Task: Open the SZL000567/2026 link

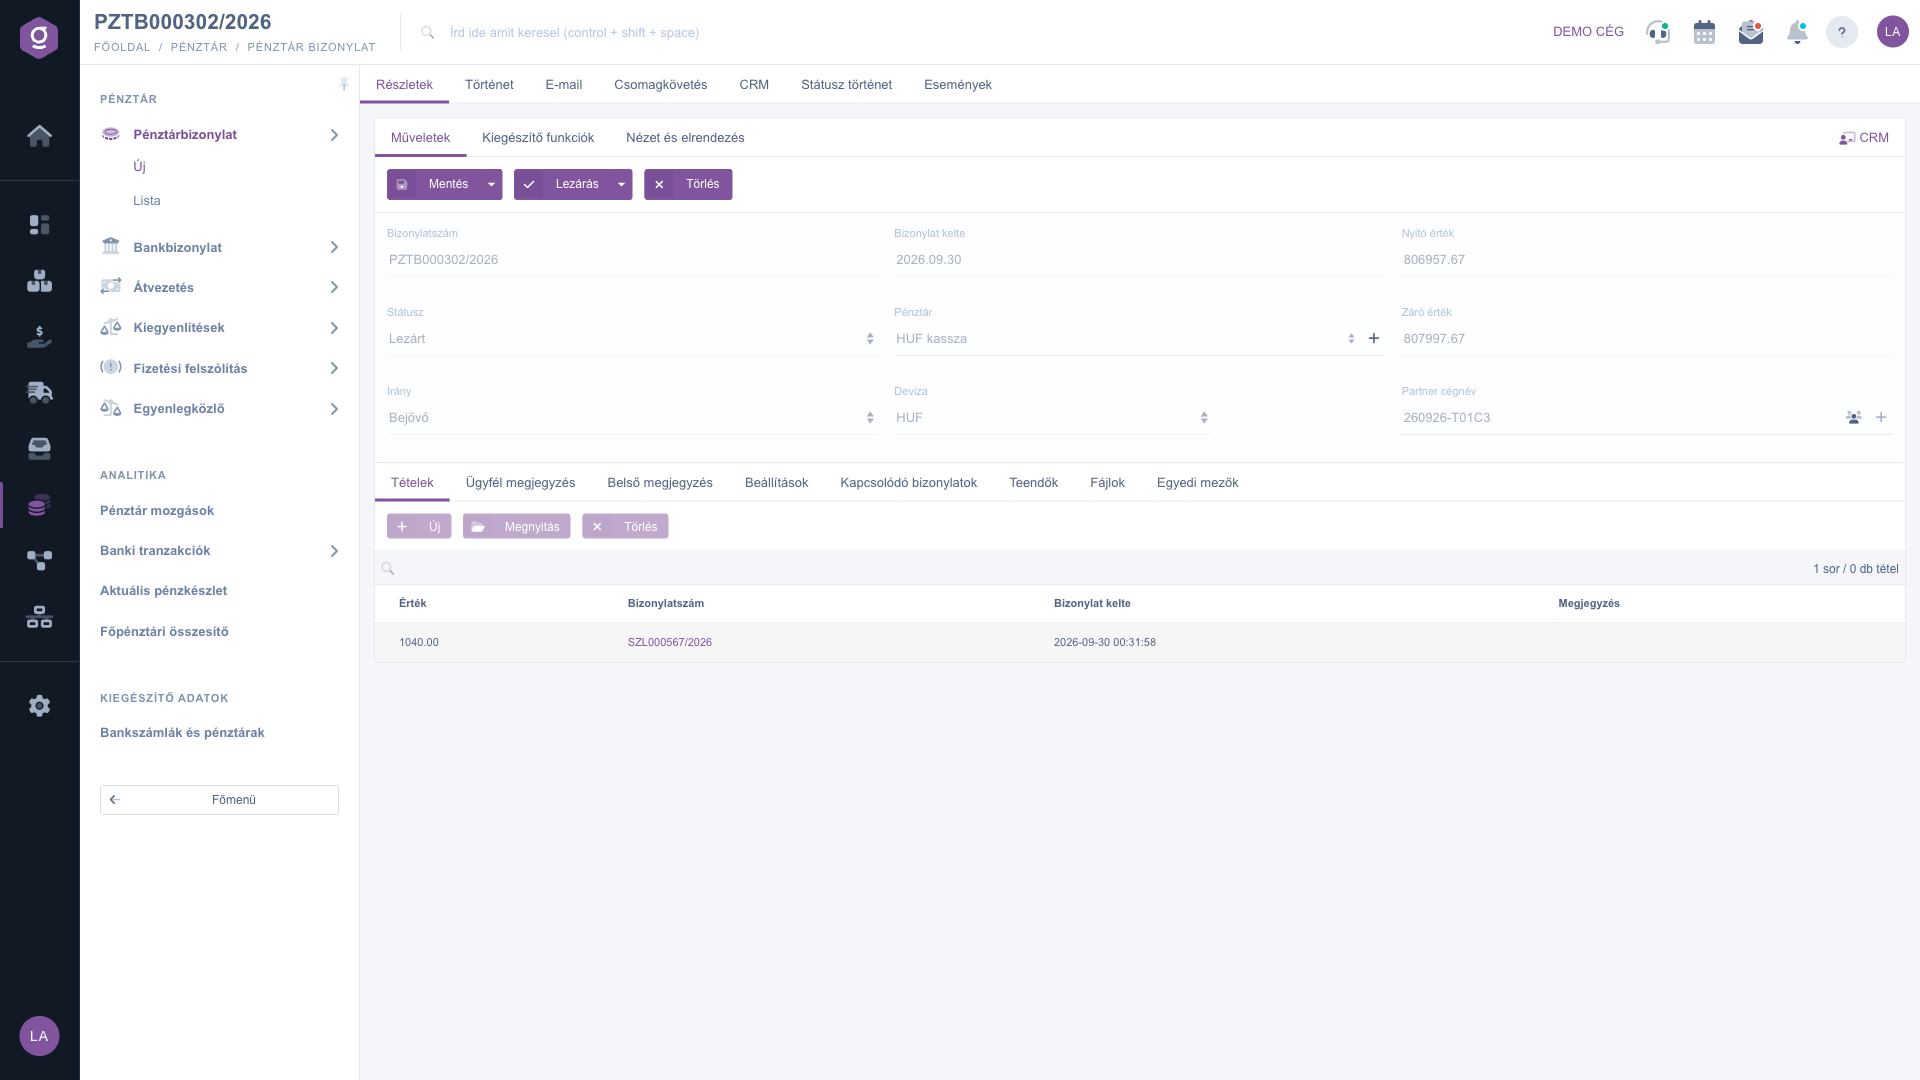Action: [x=670, y=643]
